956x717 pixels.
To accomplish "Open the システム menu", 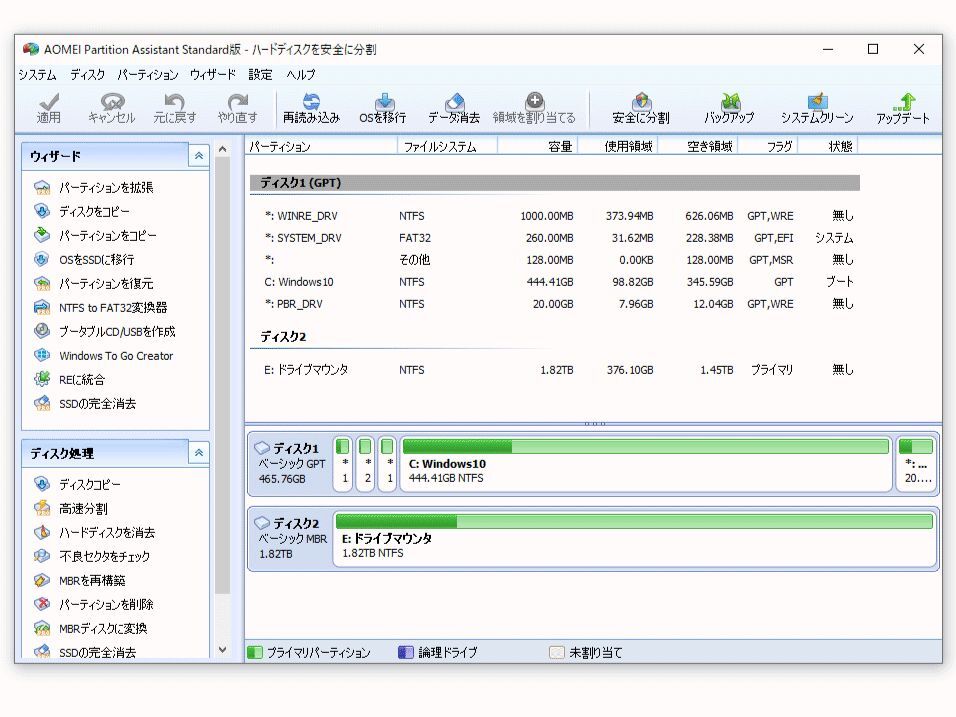I will coord(37,75).
